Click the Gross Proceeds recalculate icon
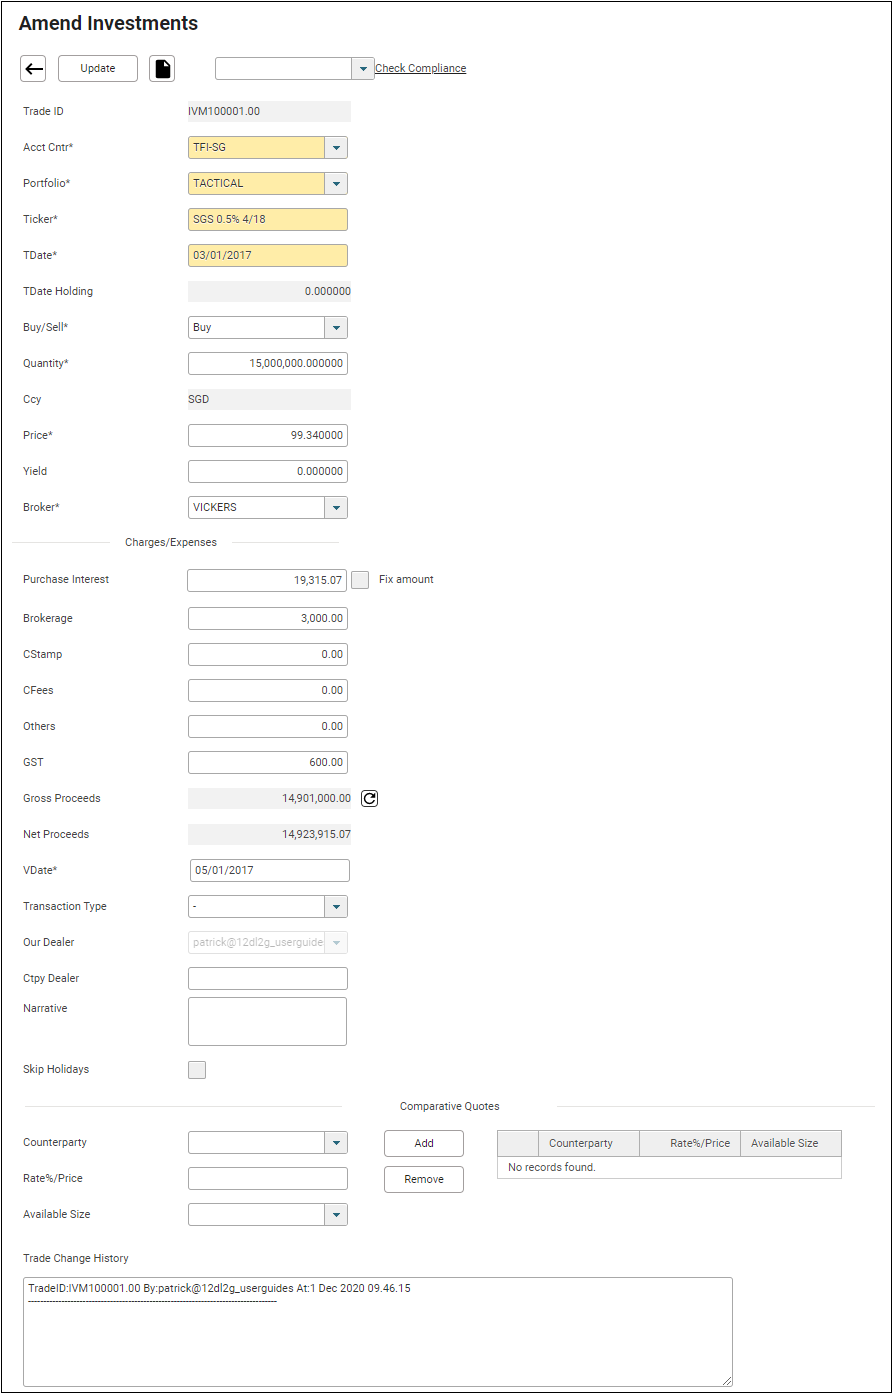Screen dimensions: 893x1394 (x=370, y=798)
